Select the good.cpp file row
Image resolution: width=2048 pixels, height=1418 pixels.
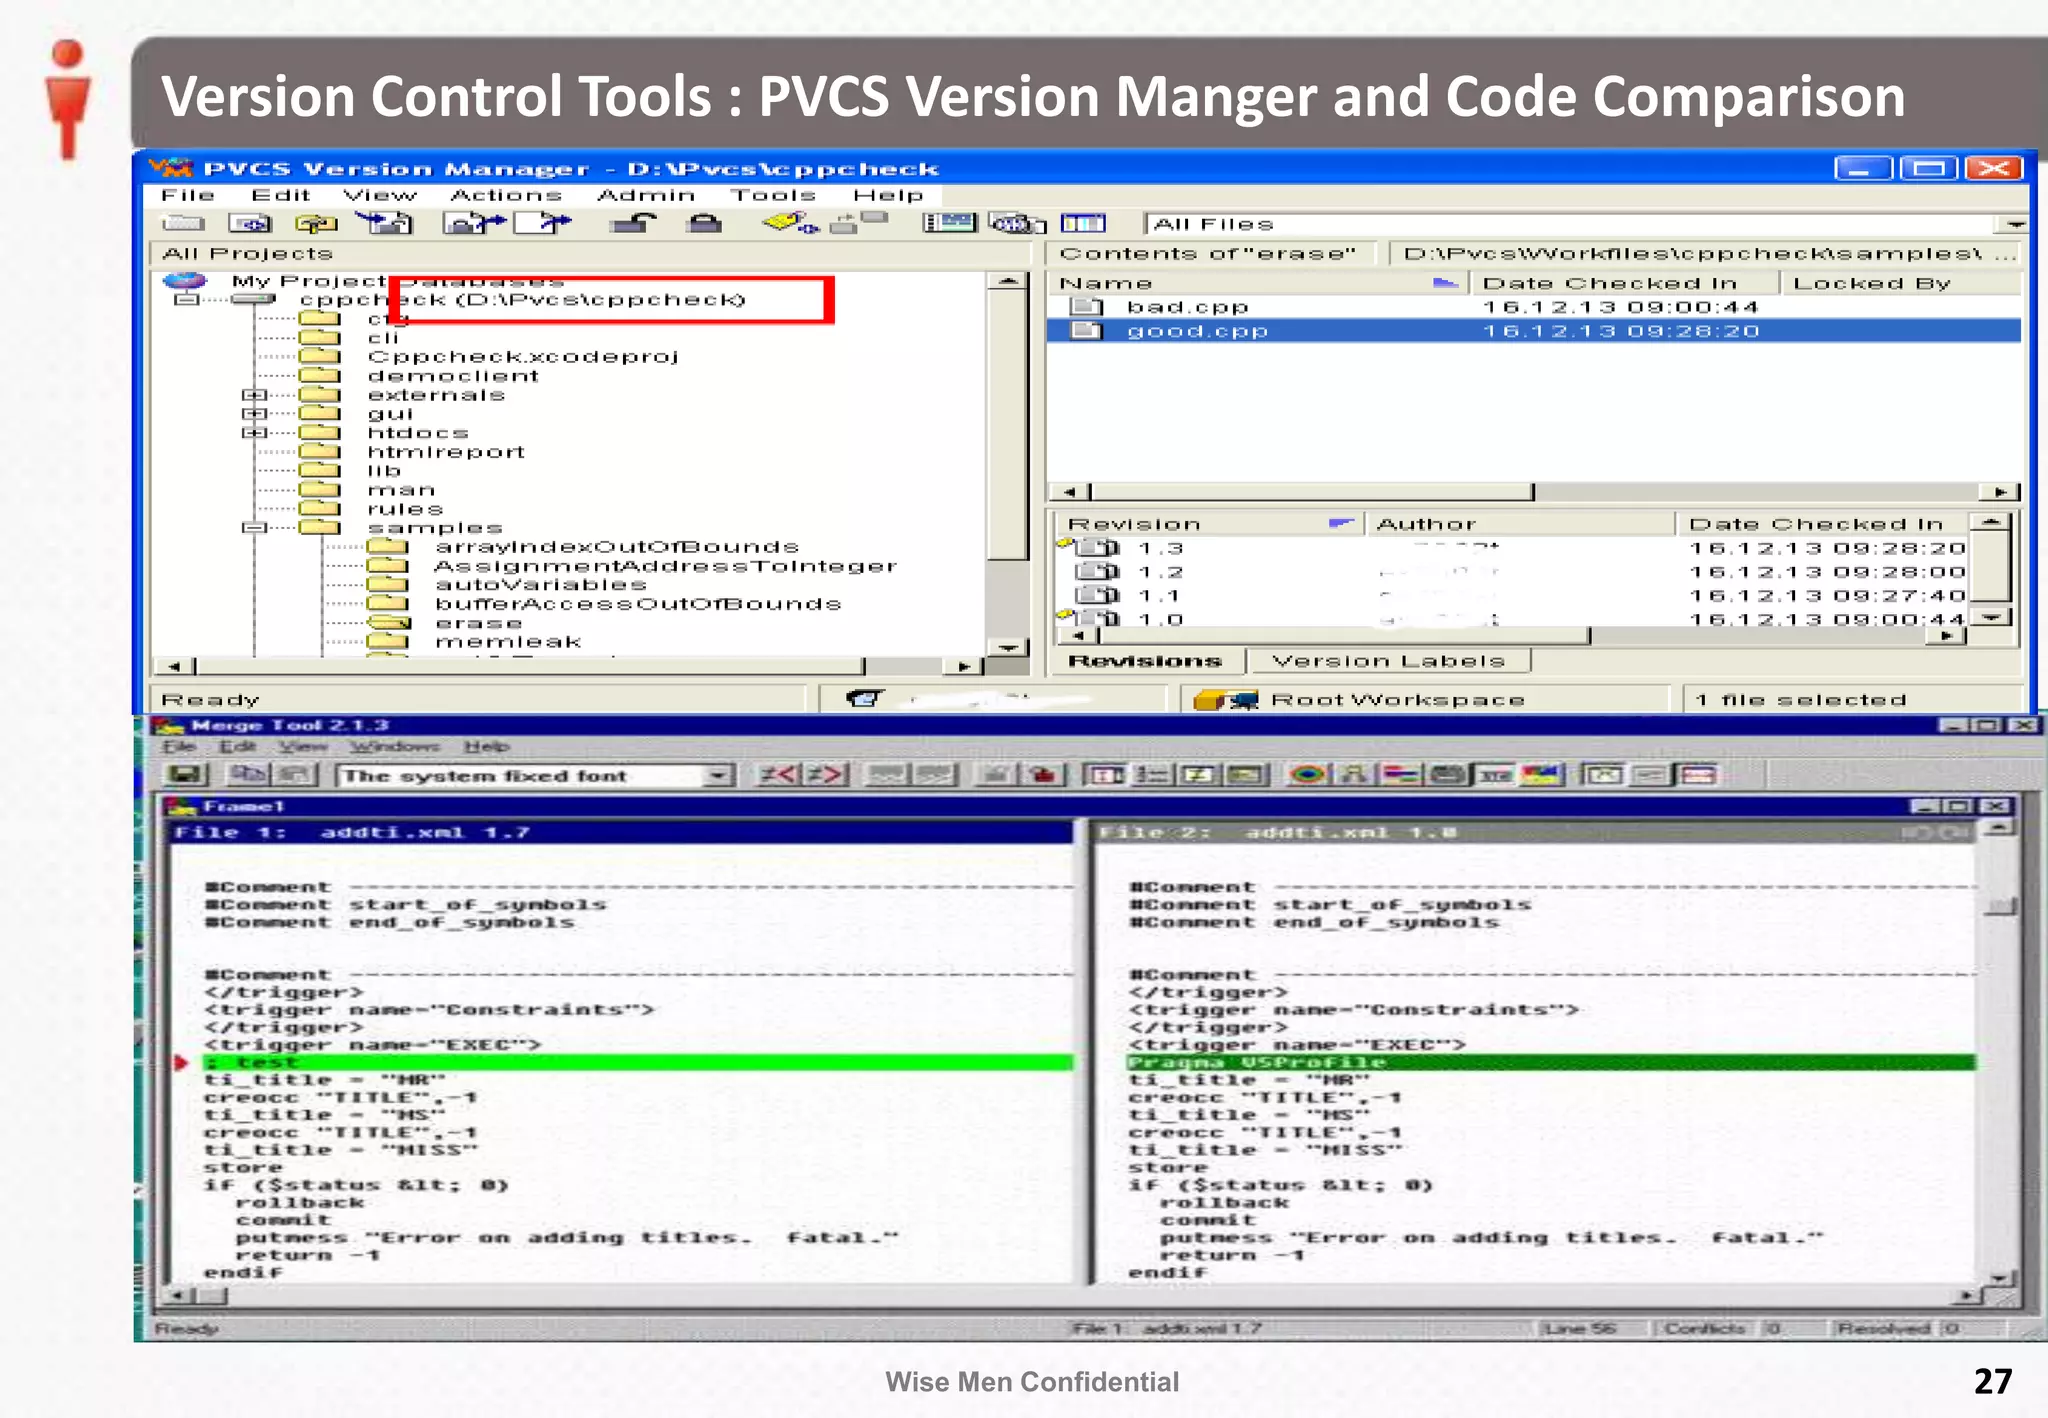coord(1534,331)
